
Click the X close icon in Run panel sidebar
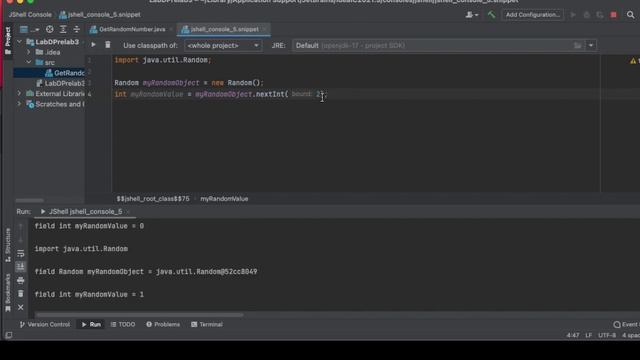tap(21, 307)
